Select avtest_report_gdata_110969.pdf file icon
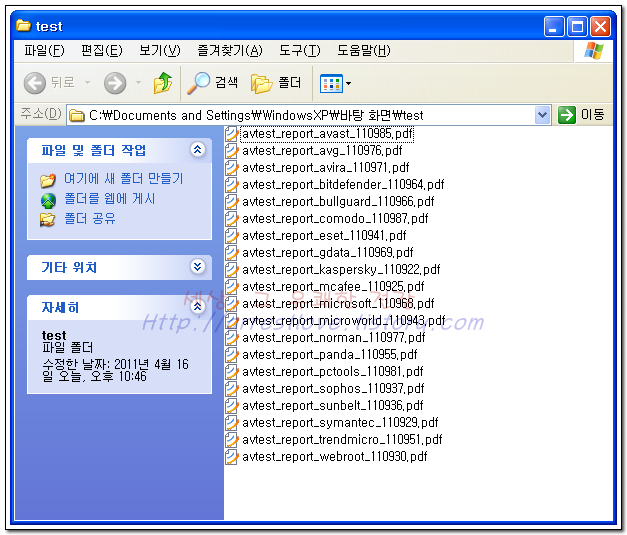The image size is (627, 535). (231, 253)
